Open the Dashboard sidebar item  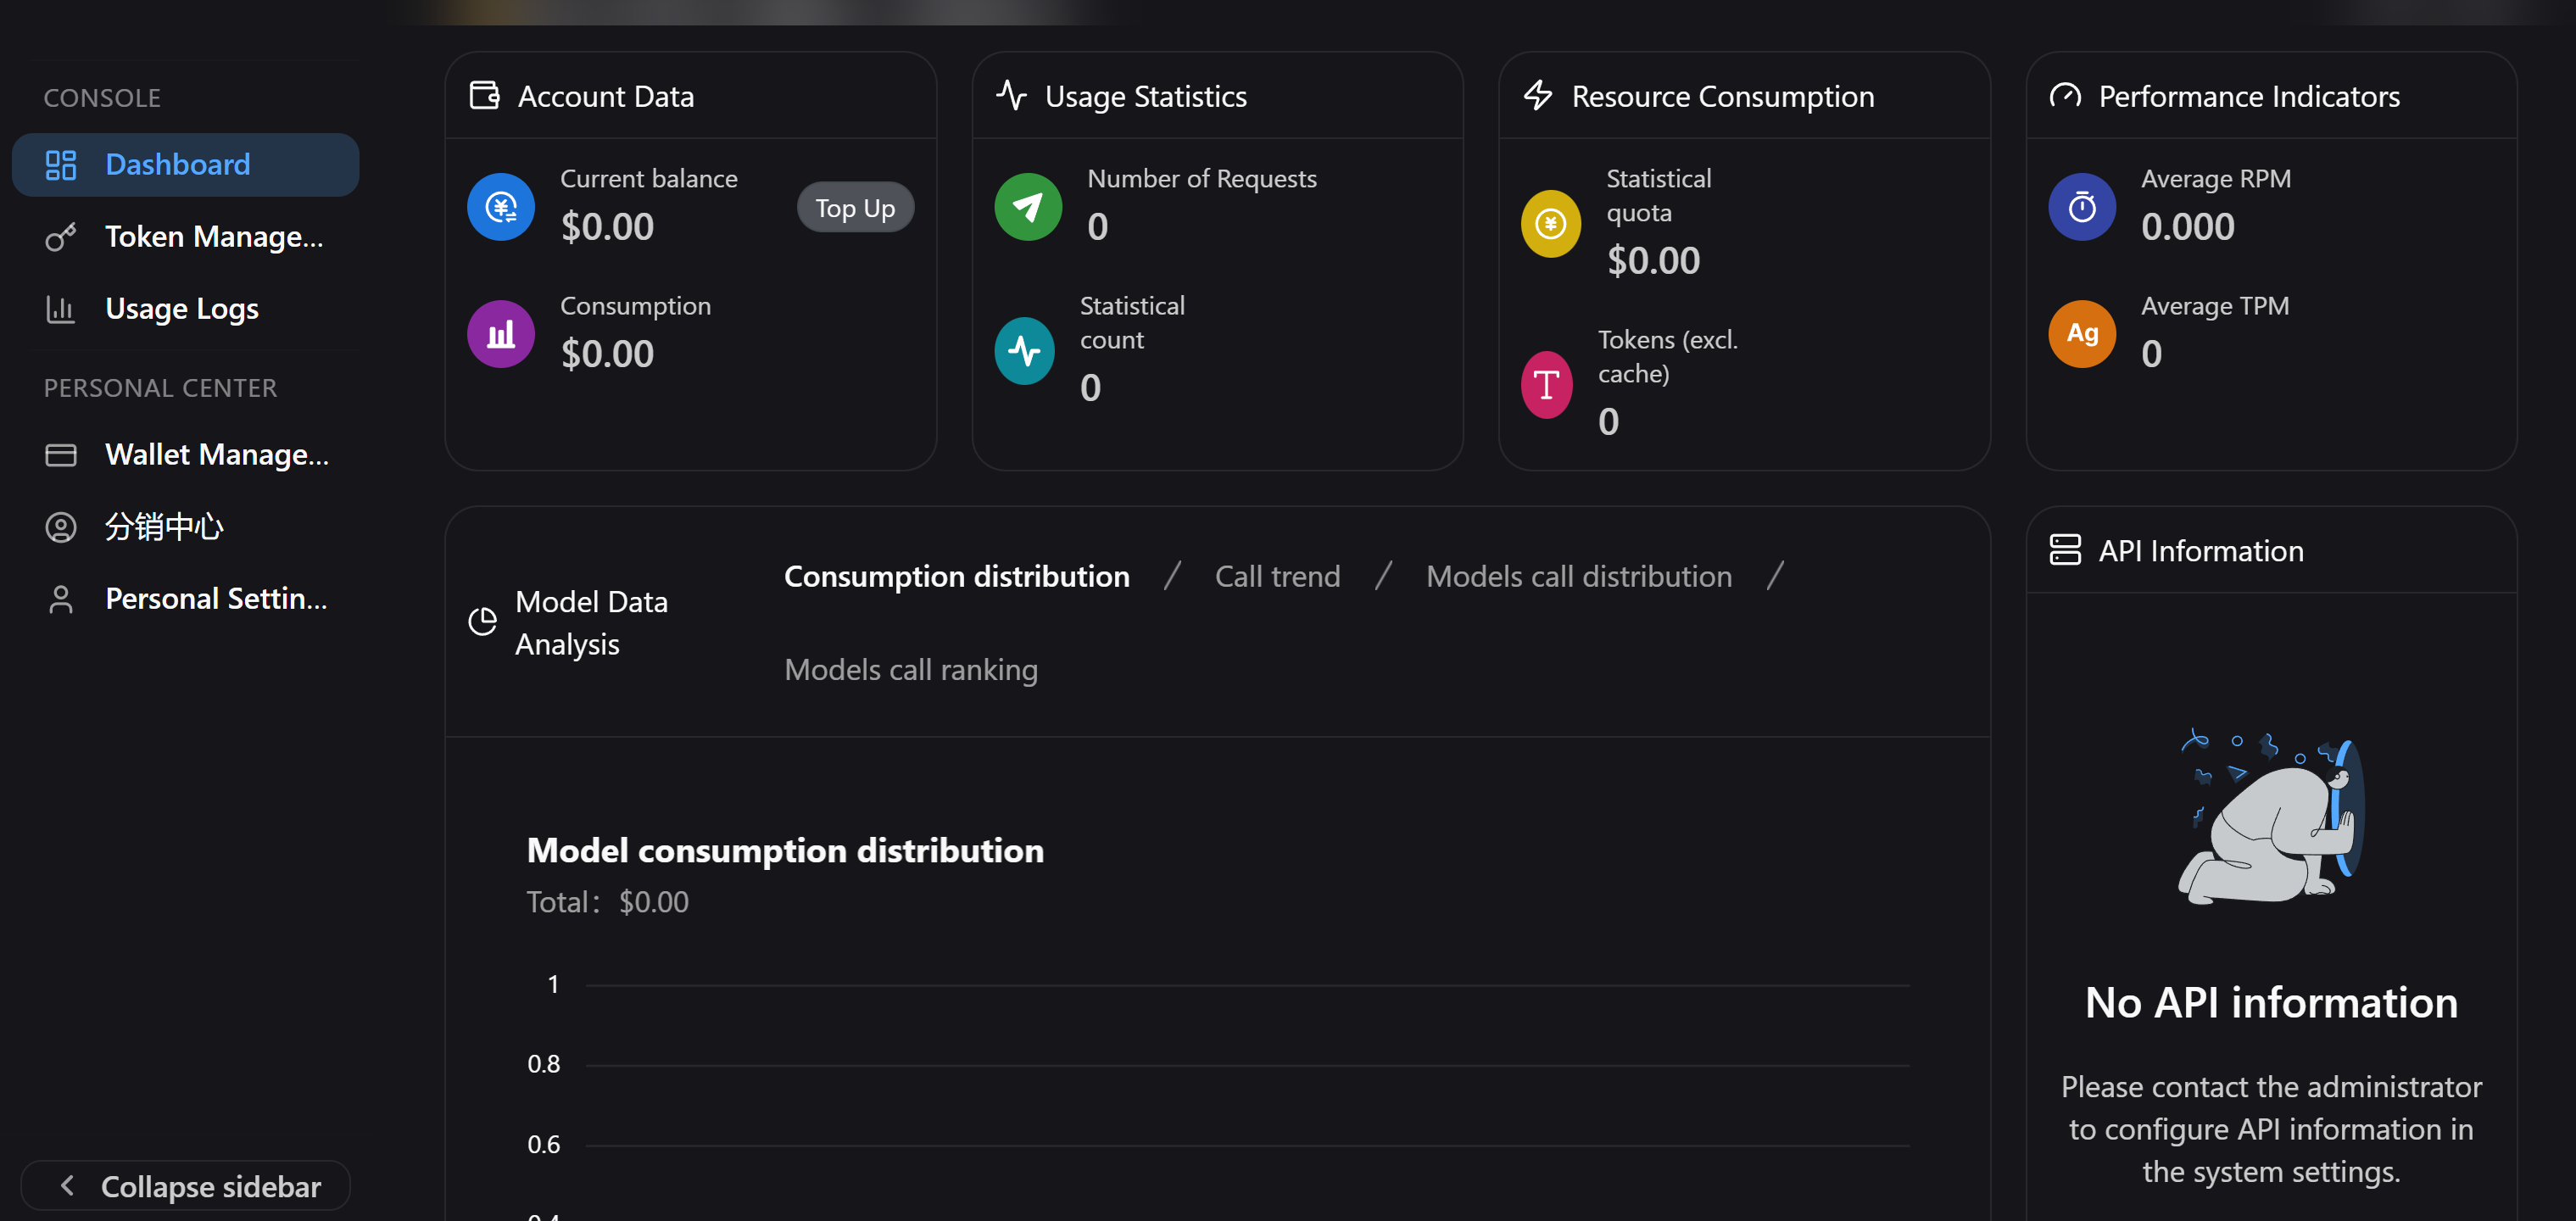pos(185,165)
